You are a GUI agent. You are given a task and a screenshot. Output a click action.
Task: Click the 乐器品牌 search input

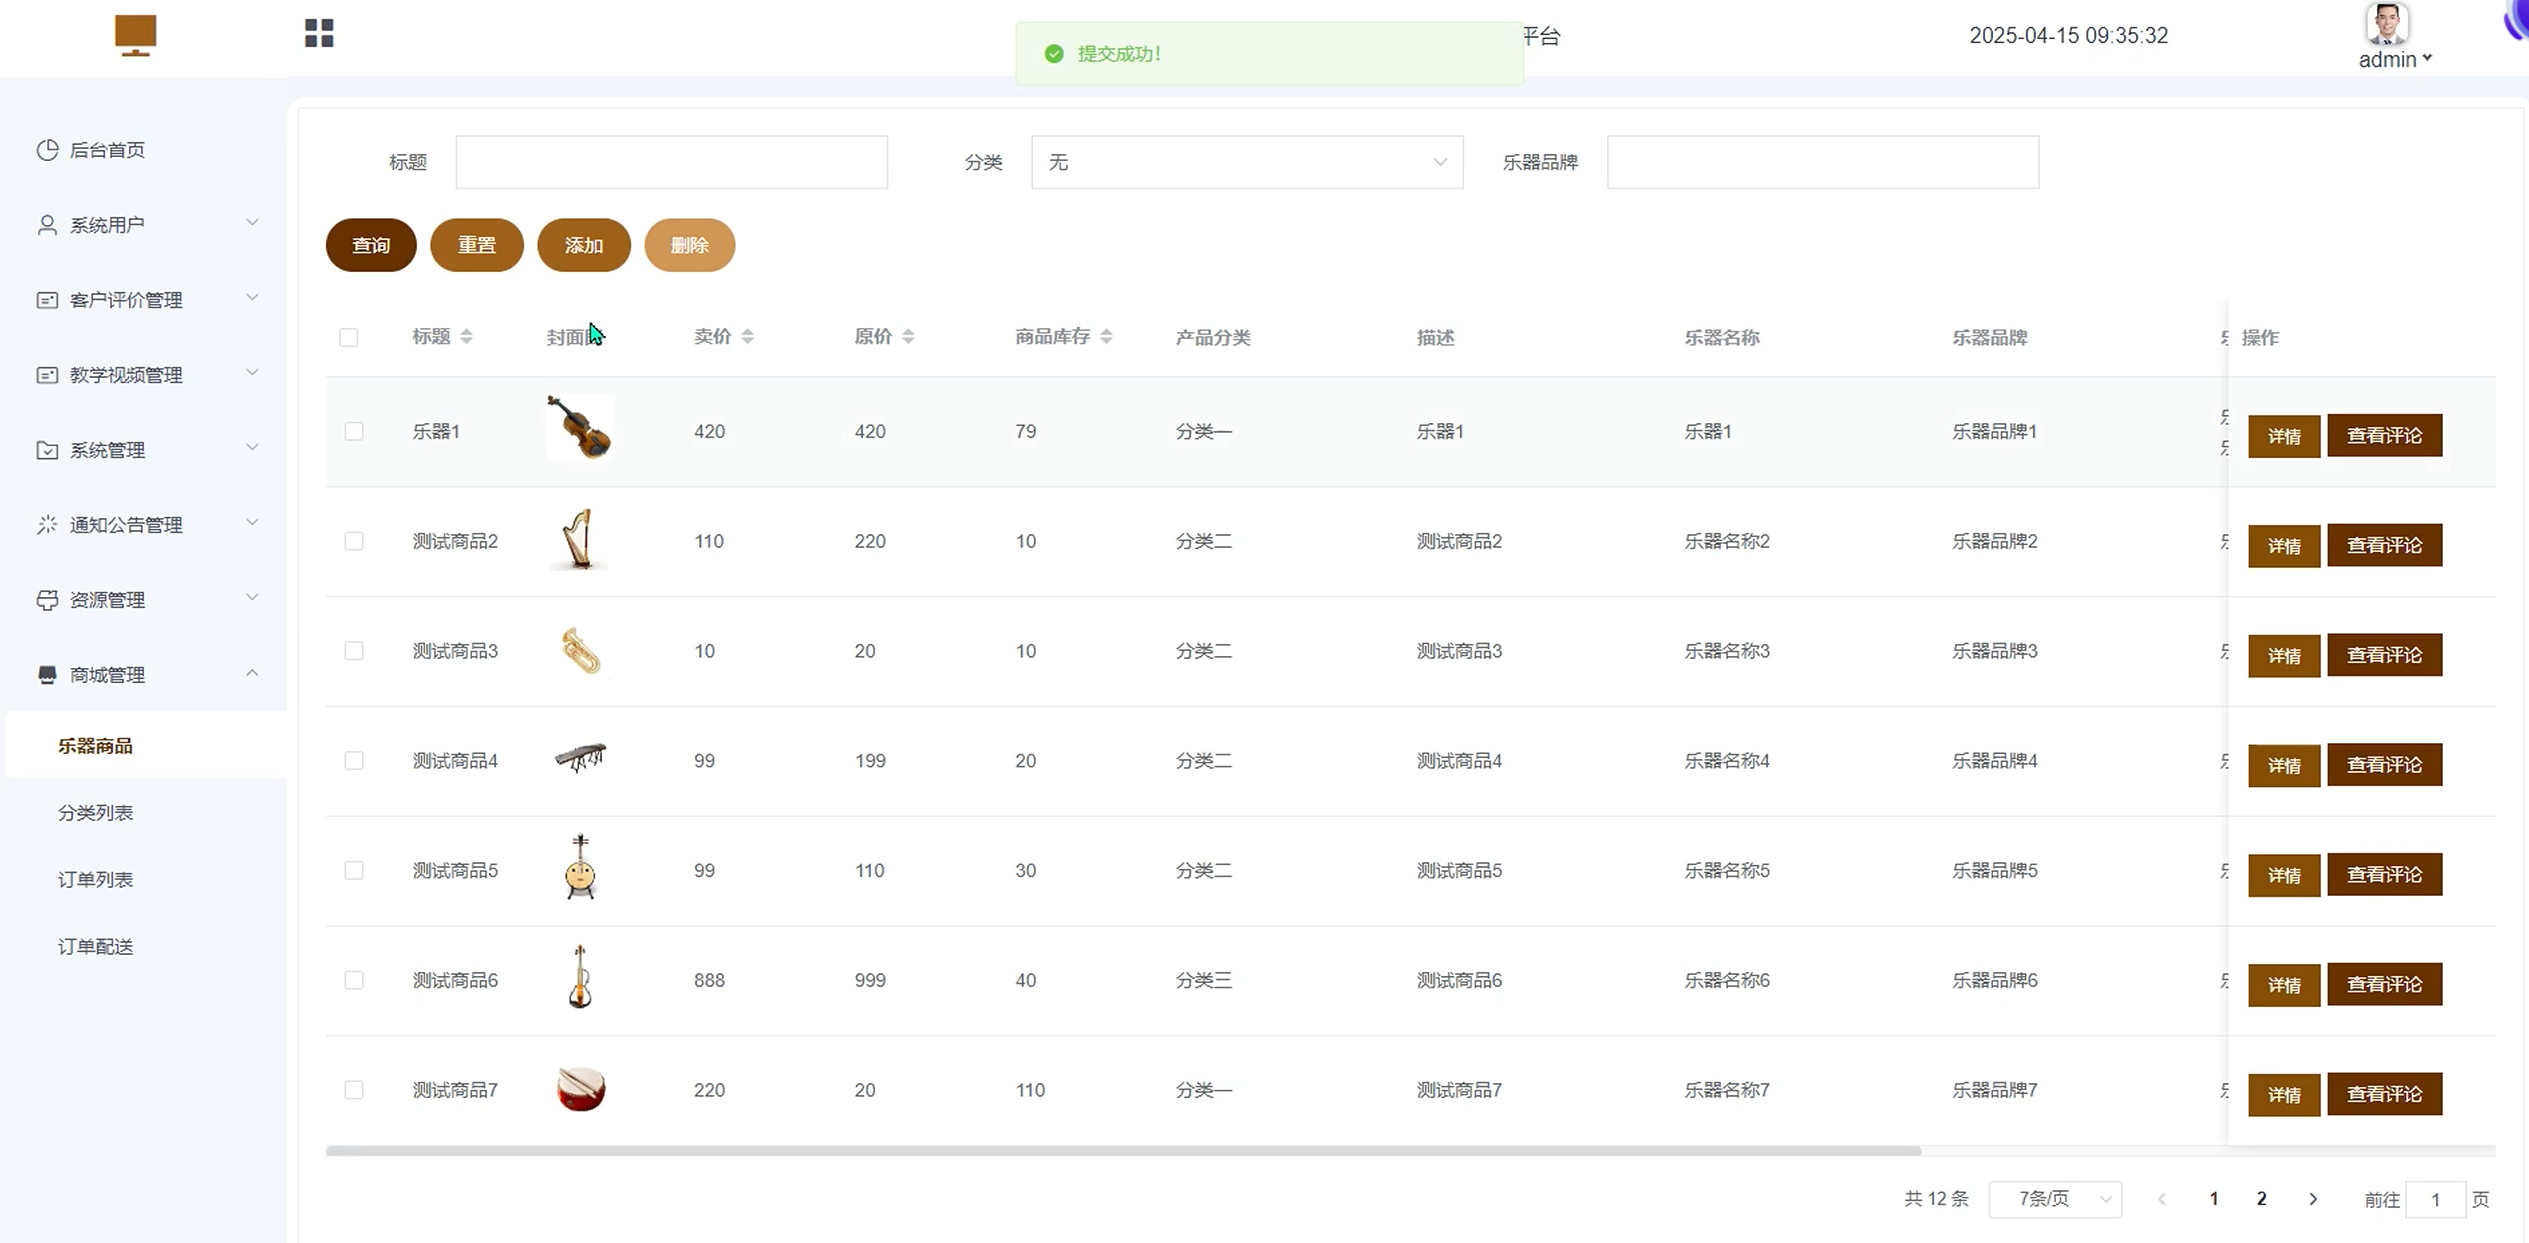(1822, 162)
